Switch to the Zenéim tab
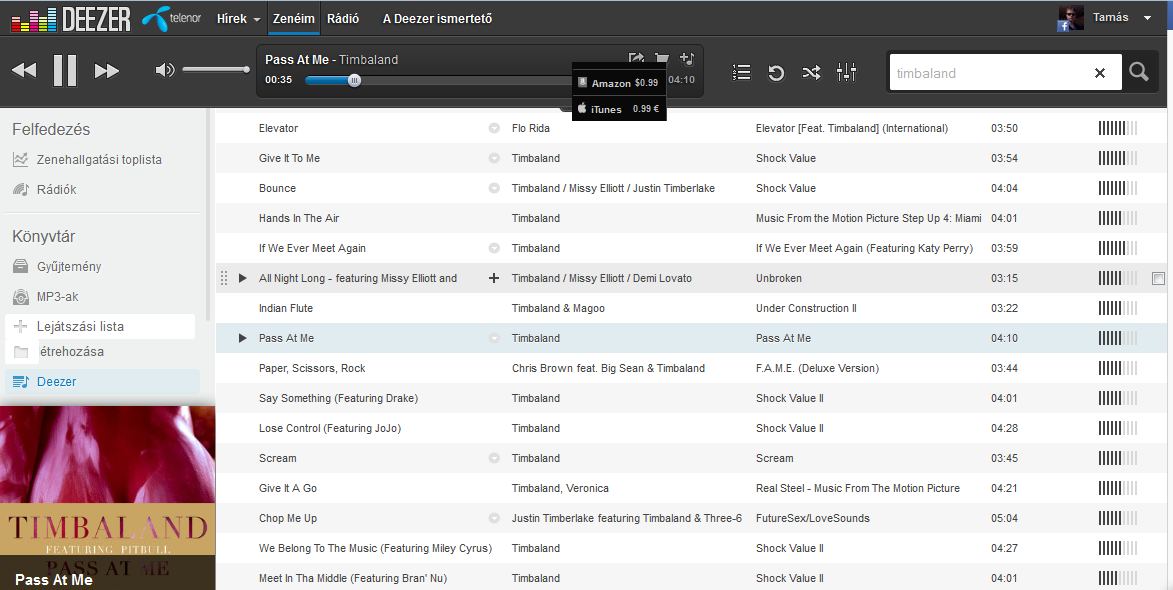This screenshot has width=1173, height=590. tap(293, 19)
